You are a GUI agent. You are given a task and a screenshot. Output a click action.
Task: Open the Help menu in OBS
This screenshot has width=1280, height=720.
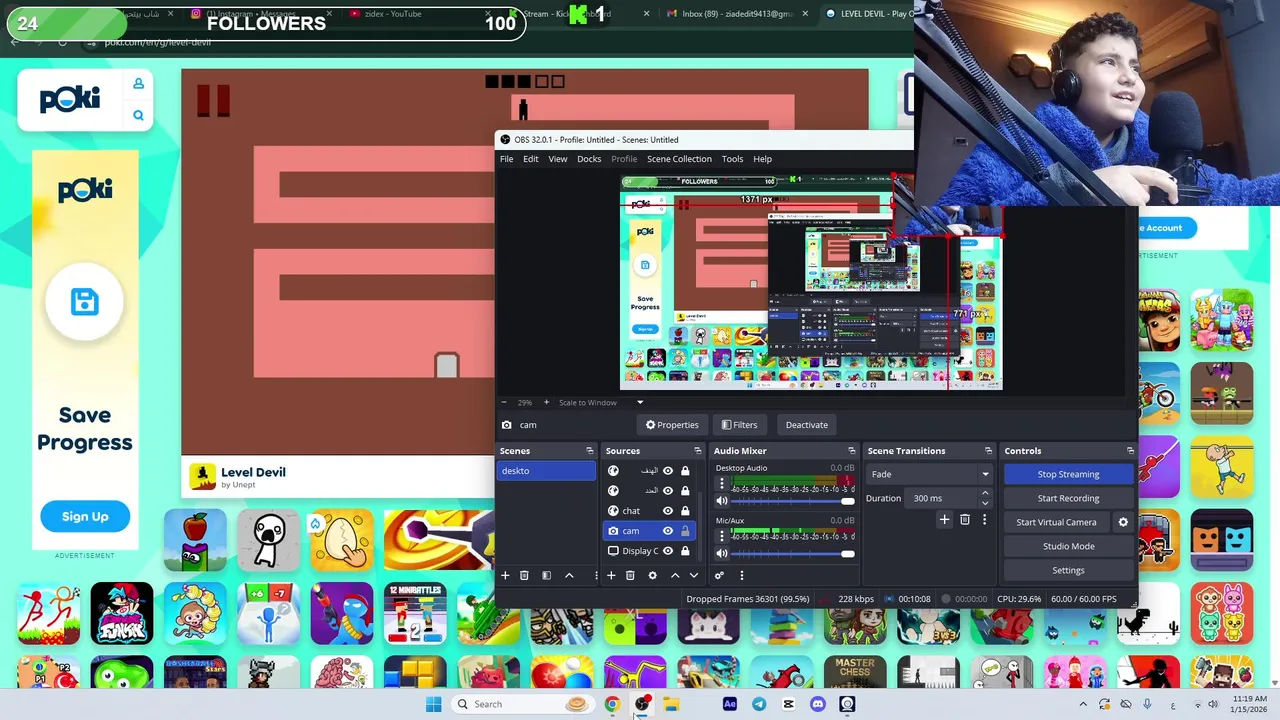(763, 159)
